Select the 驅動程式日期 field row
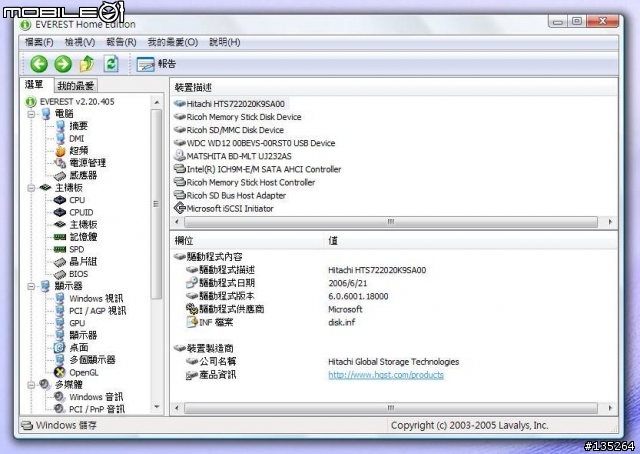This screenshot has height=454, width=640. pyautogui.click(x=277, y=283)
